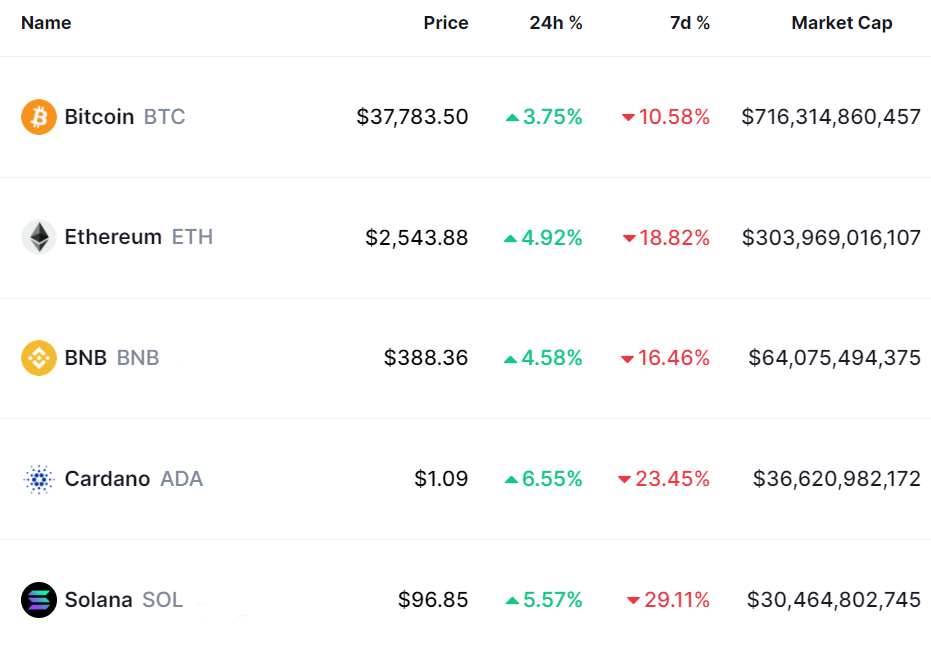The height and width of the screenshot is (658, 931).
Task: Open the Solana coin name link
Action: pyautogui.click(x=98, y=600)
